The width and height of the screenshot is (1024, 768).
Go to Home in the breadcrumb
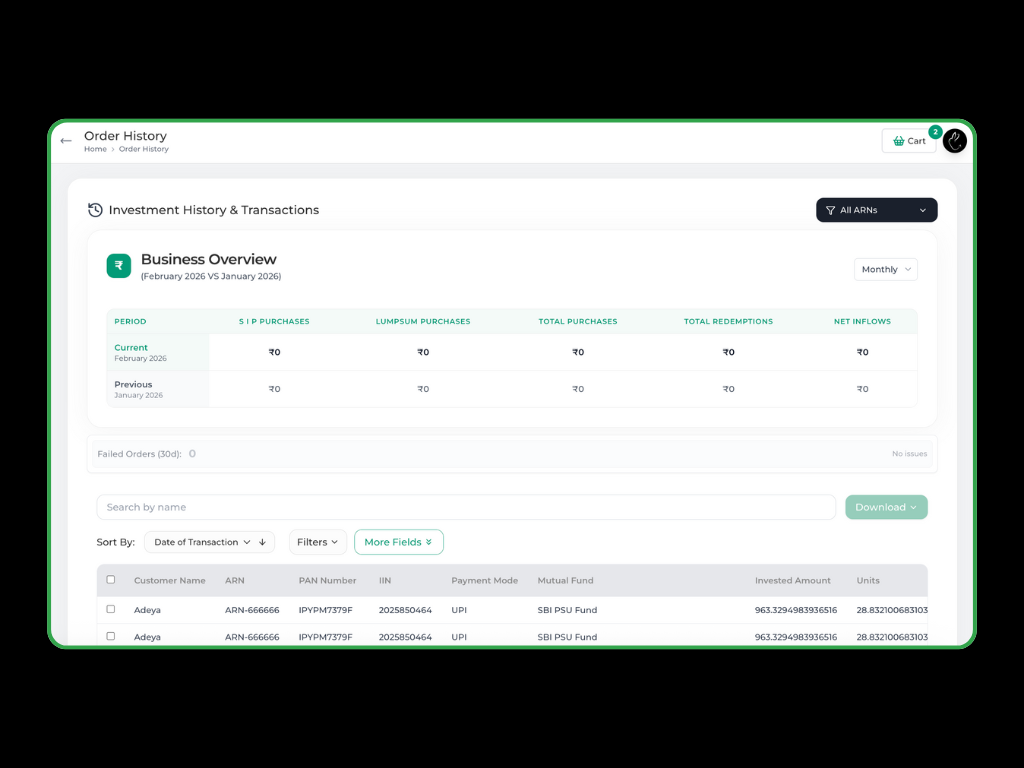tap(95, 149)
